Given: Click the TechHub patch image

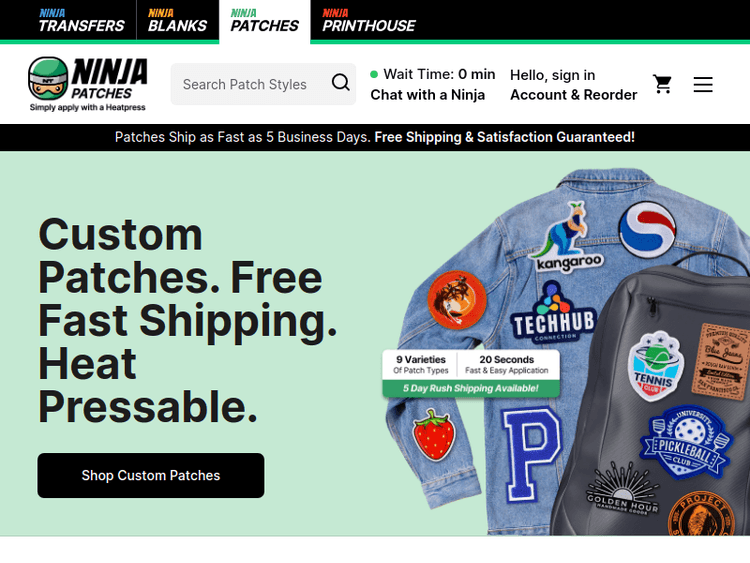Looking at the screenshot, I should tap(553, 312).
